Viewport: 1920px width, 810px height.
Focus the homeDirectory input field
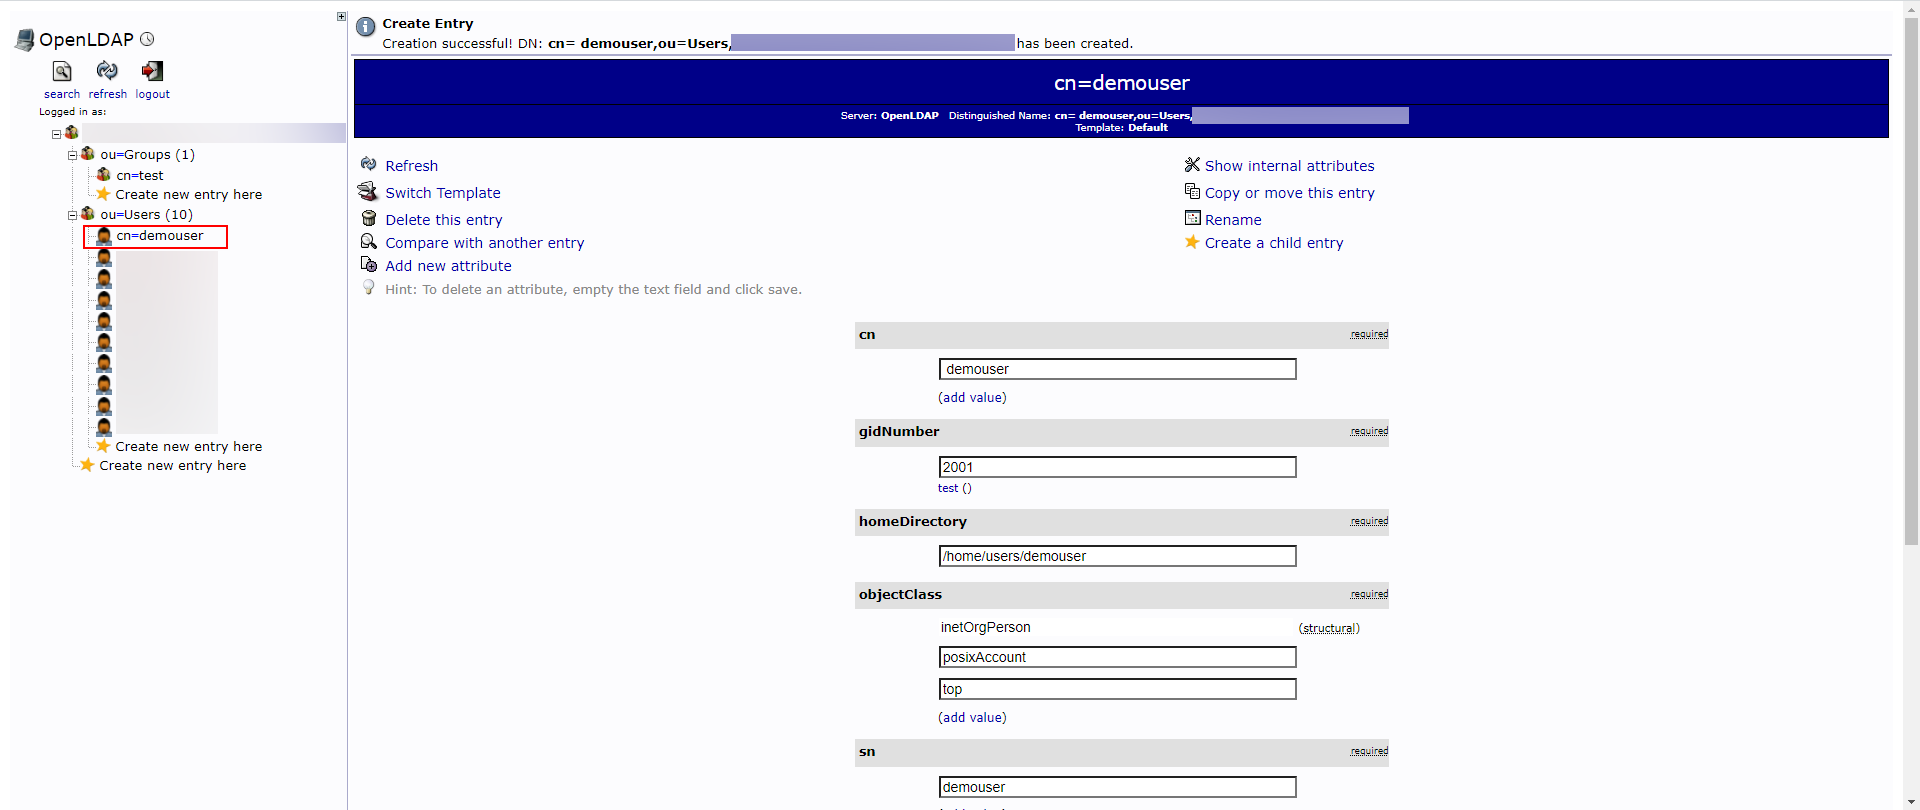1117,556
